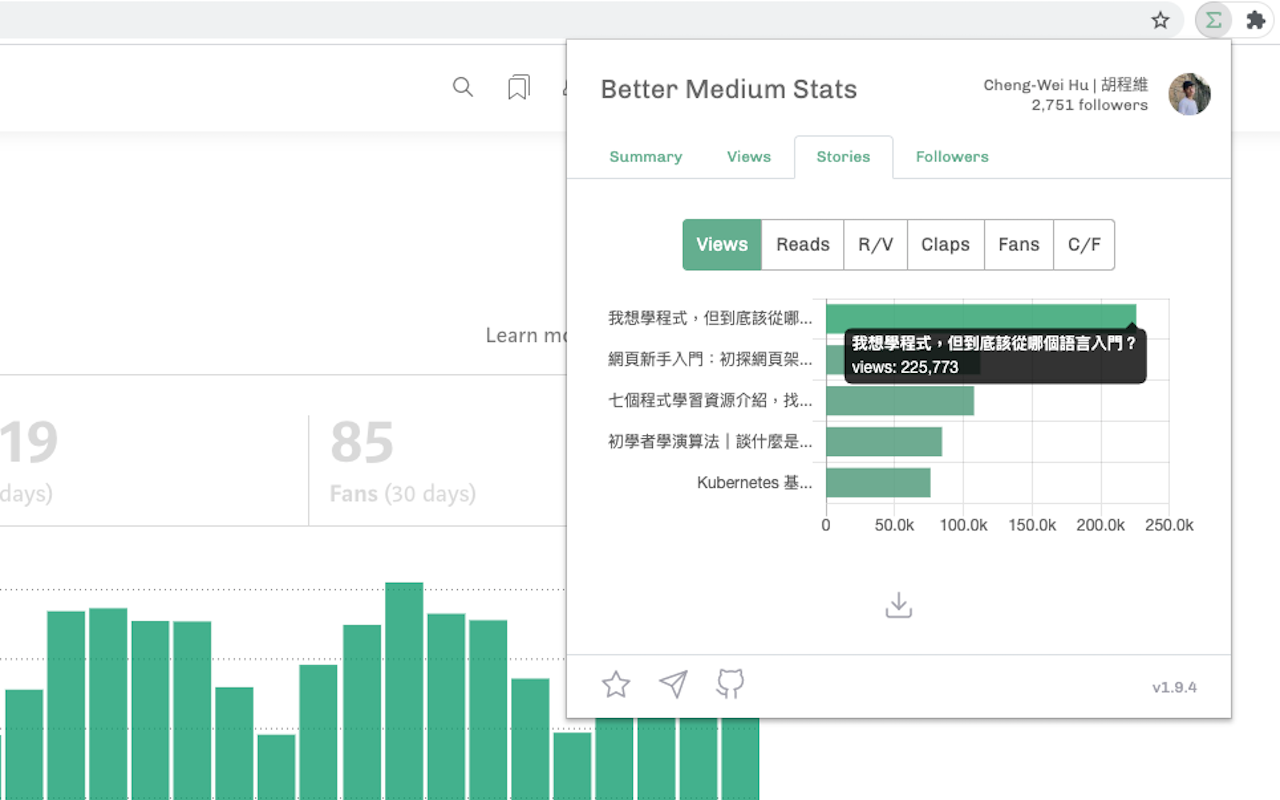Screen dimensions: 1280x800
Task: Click the Kubernetes 基... story label
Action: click(x=755, y=482)
